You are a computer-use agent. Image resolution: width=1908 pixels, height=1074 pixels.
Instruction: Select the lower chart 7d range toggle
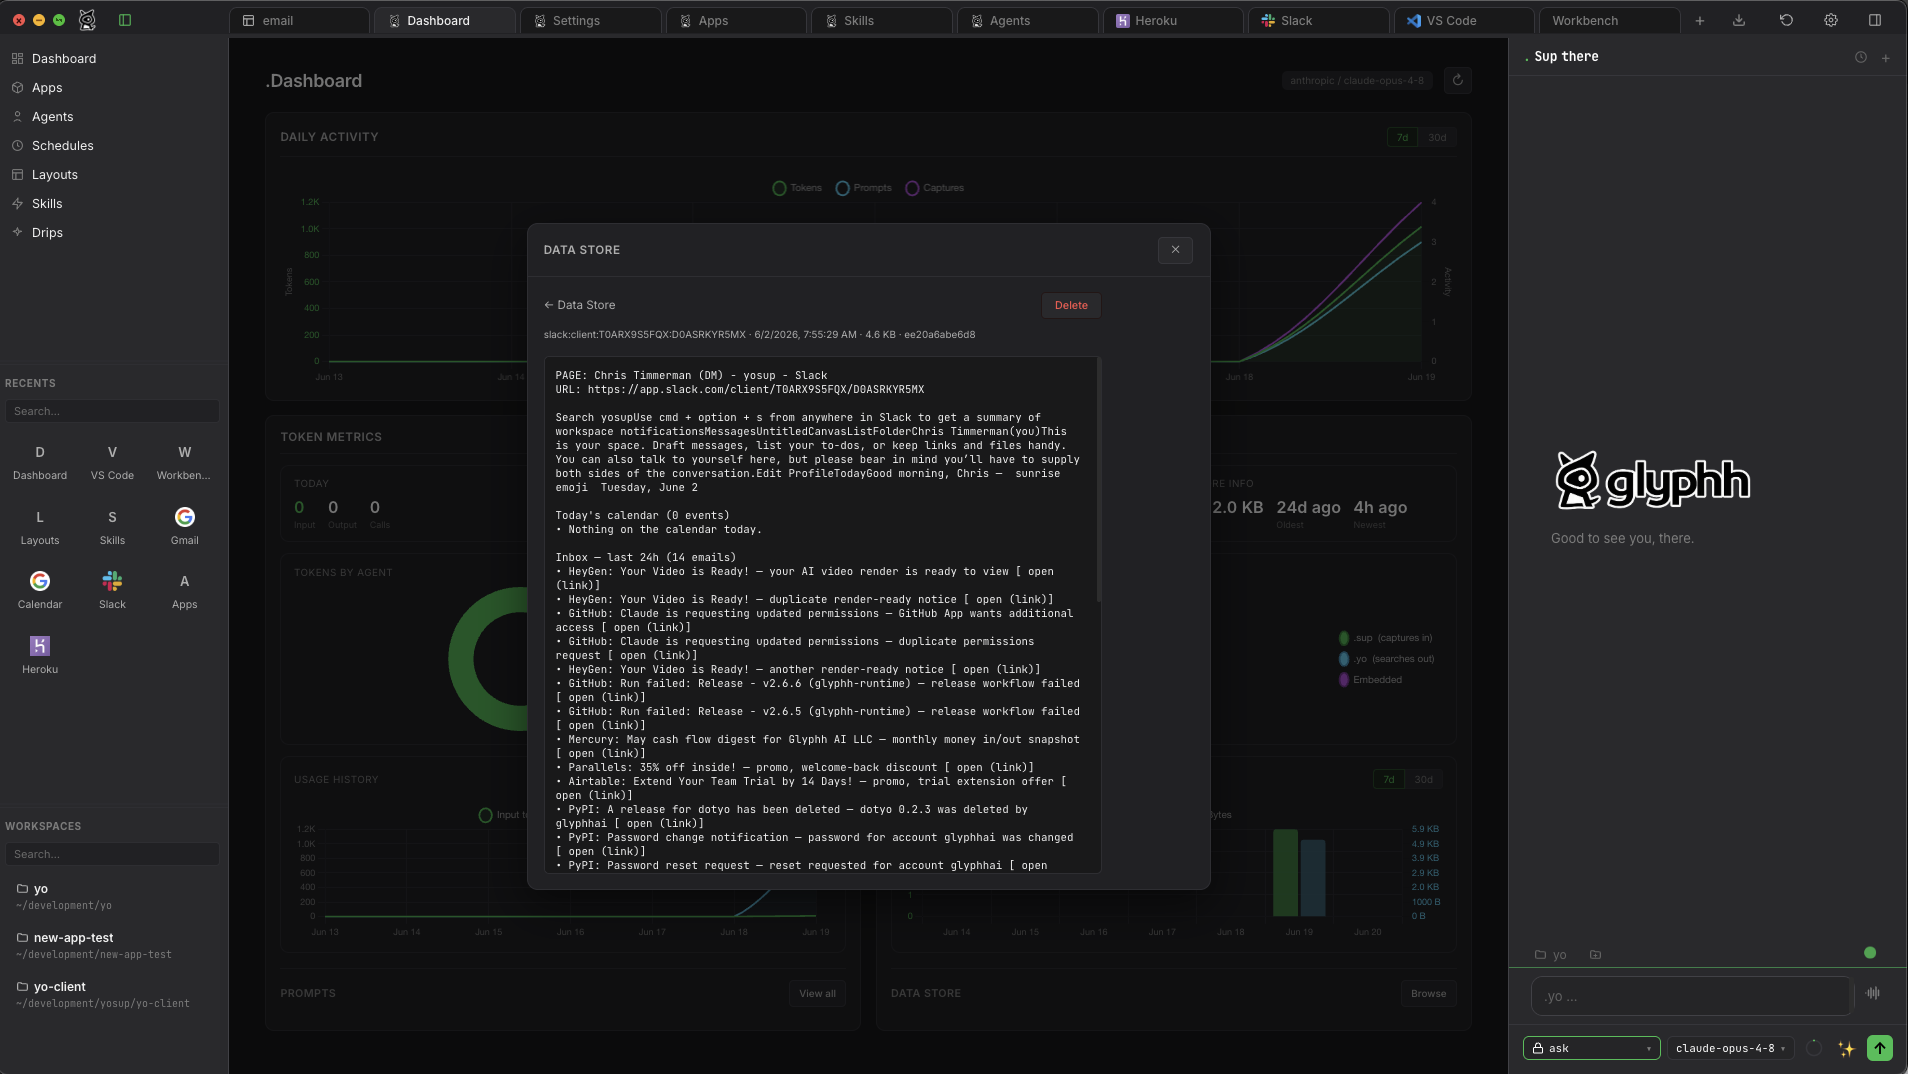1388,780
